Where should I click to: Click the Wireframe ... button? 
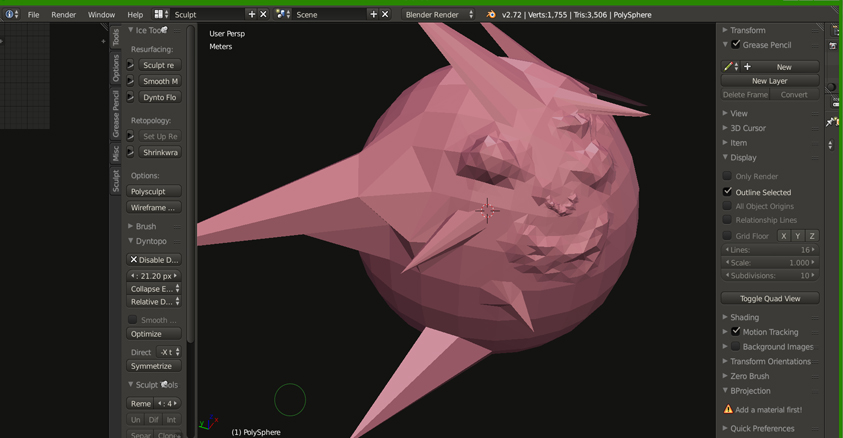154,207
